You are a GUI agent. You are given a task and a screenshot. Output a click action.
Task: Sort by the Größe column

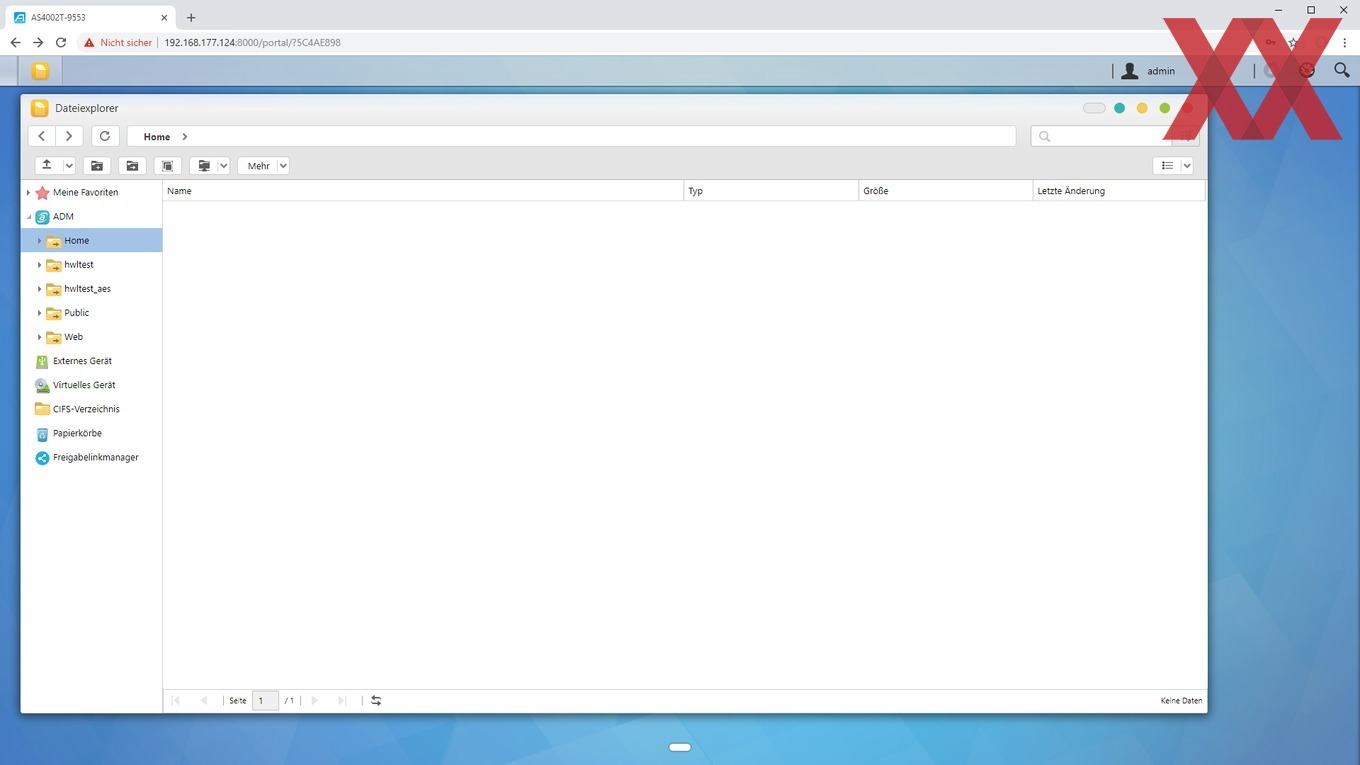(x=945, y=191)
